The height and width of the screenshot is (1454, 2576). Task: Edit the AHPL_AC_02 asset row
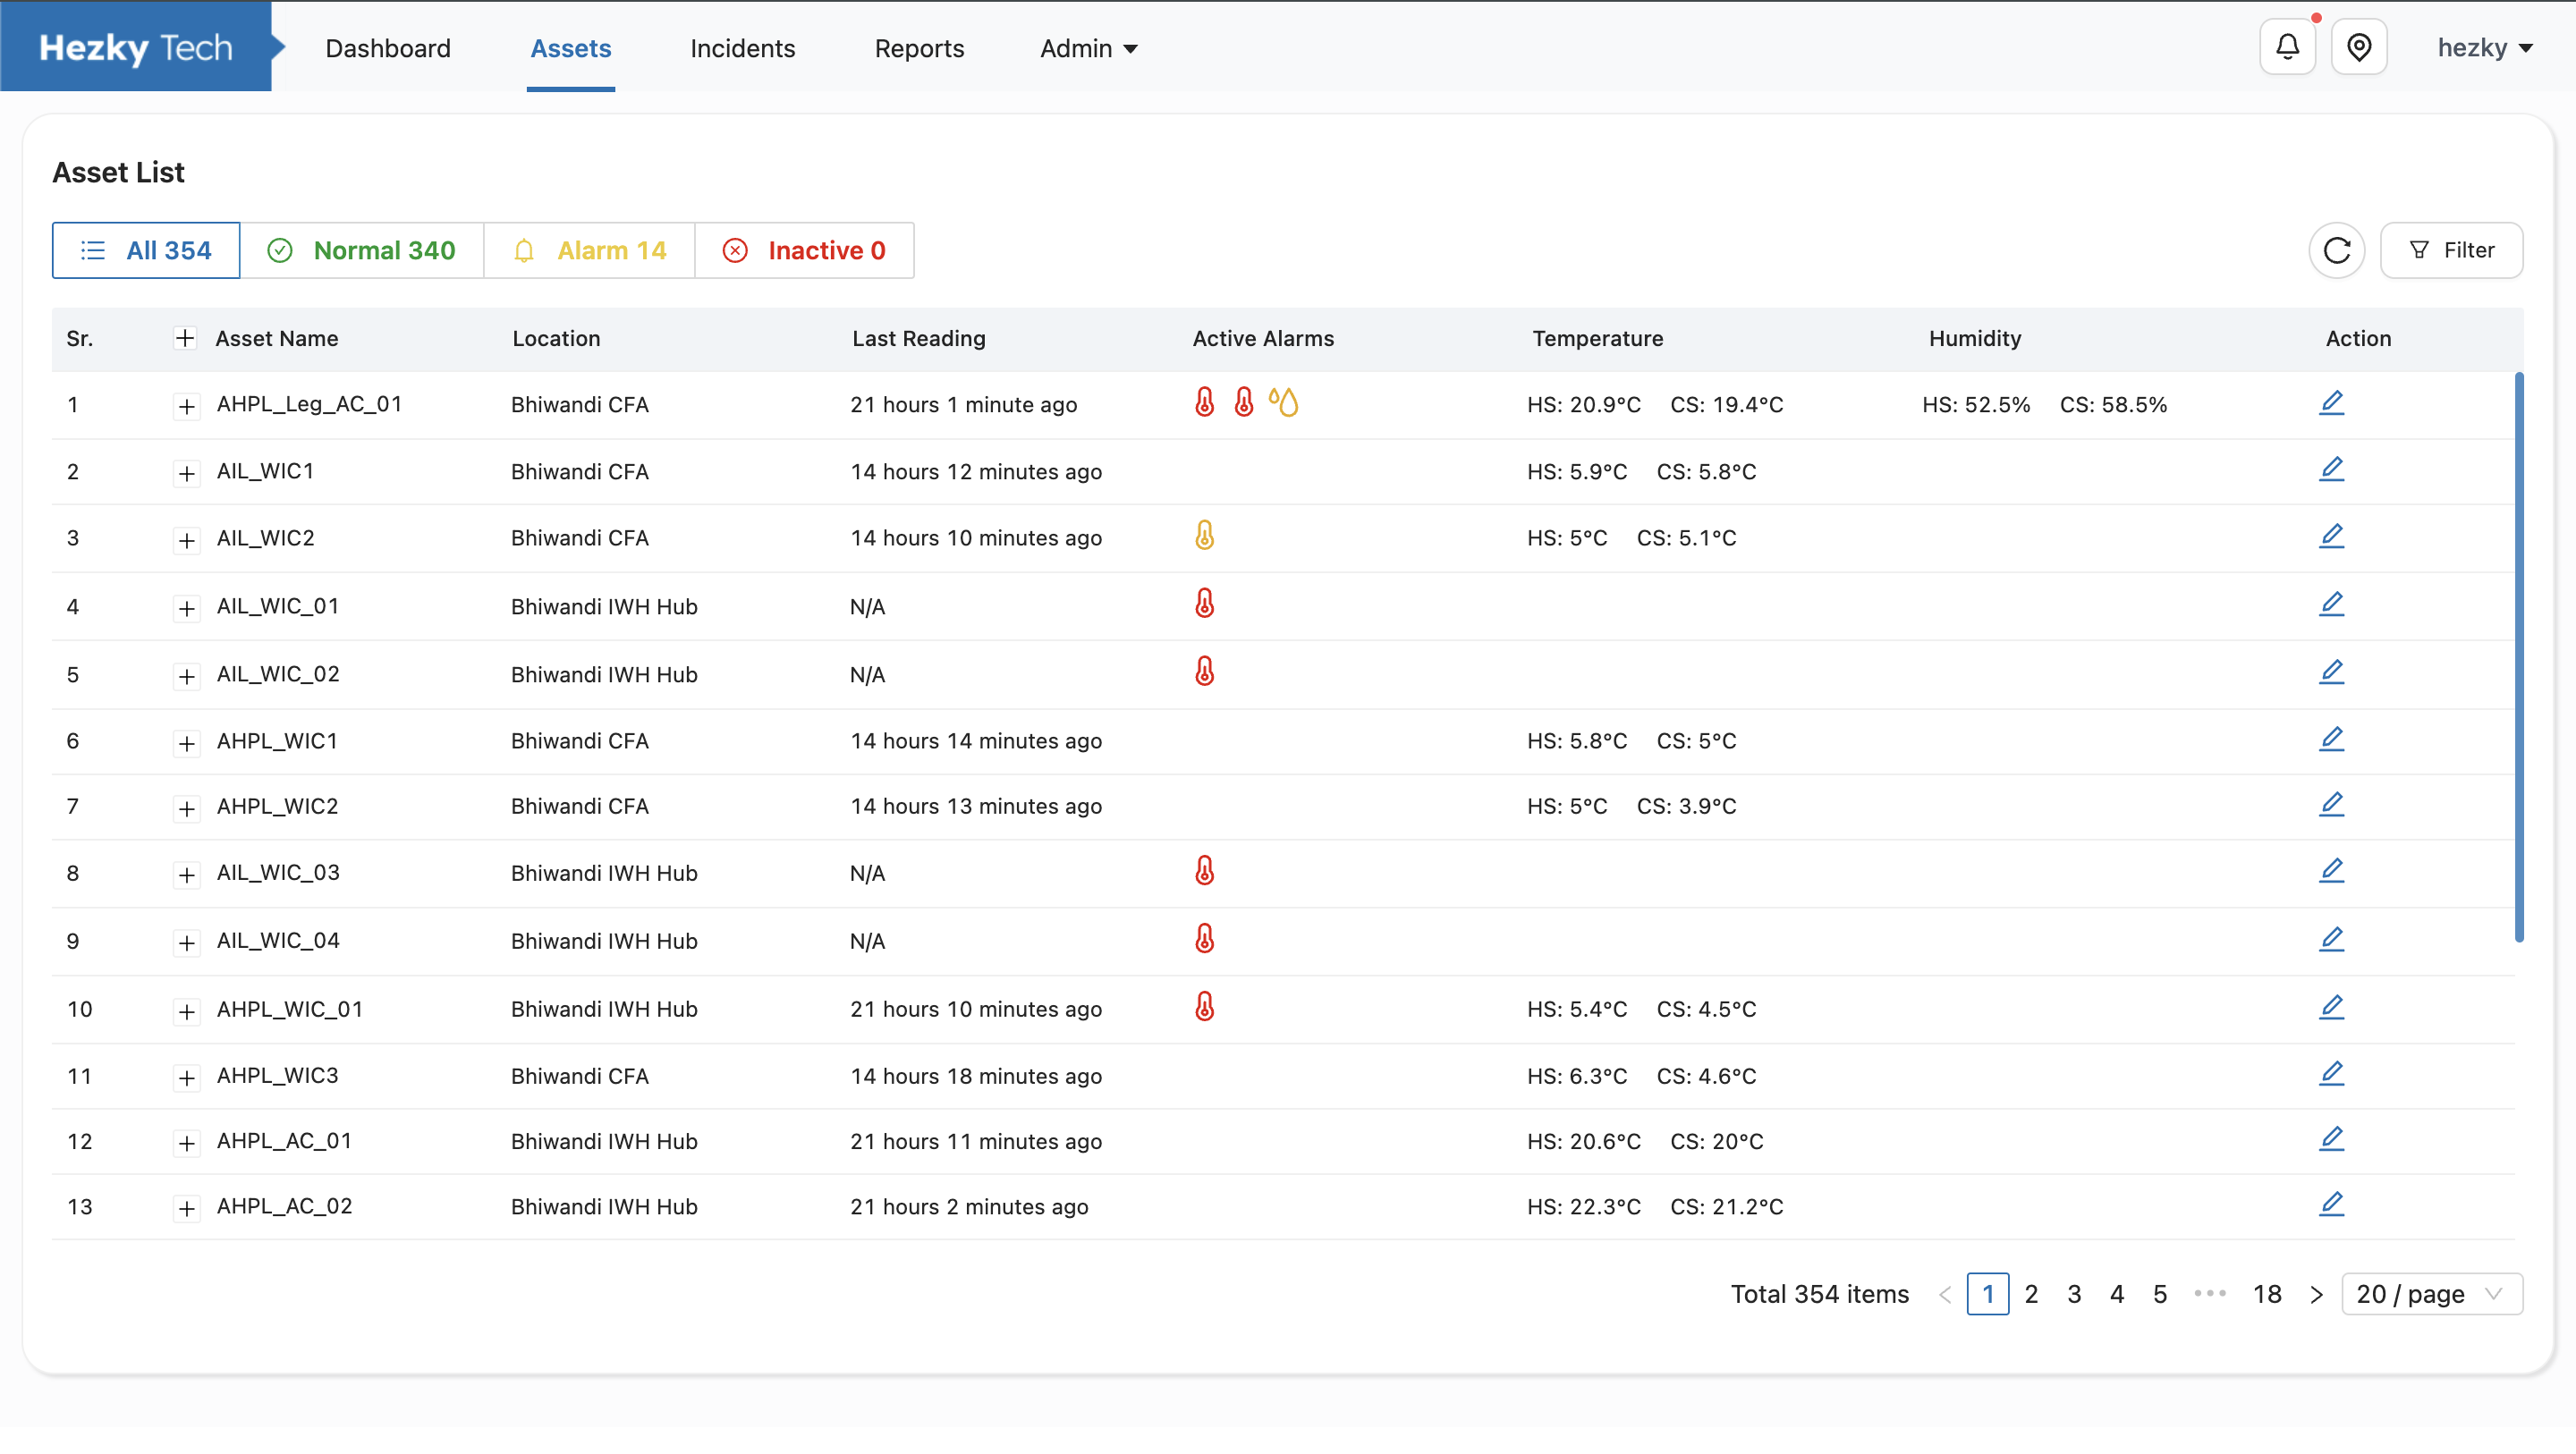(x=2331, y=1204)
